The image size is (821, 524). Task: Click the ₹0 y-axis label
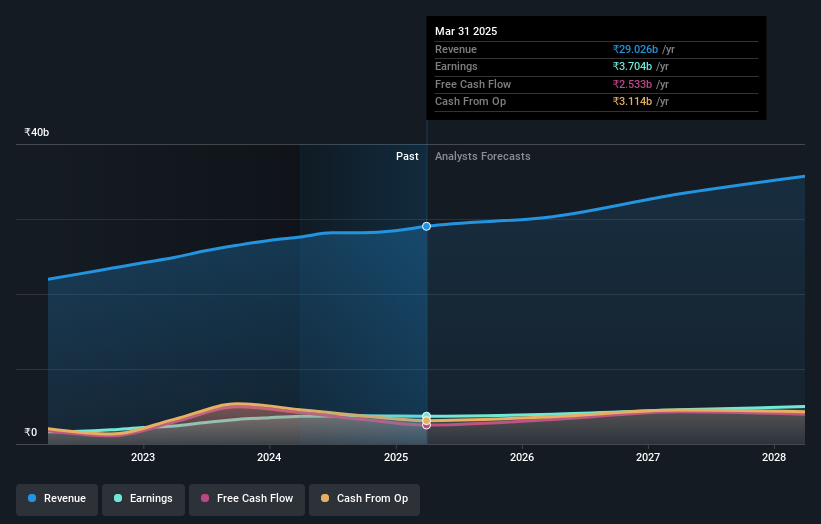(x=31, y=432)
